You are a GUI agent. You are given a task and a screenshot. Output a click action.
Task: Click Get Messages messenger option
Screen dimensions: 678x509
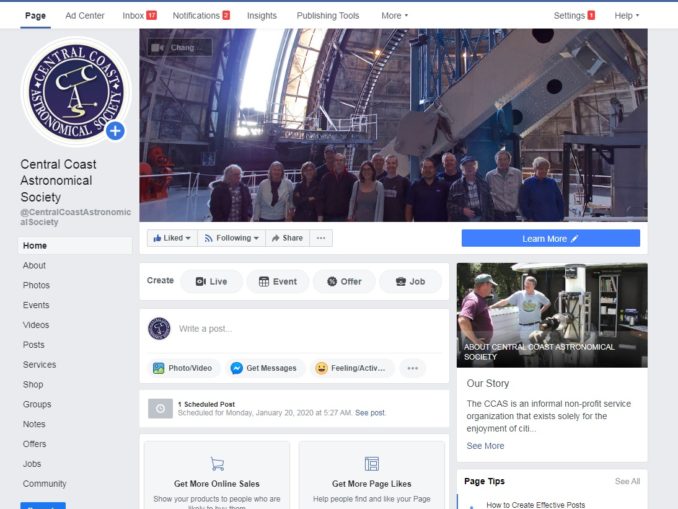(x=264, y=368)
